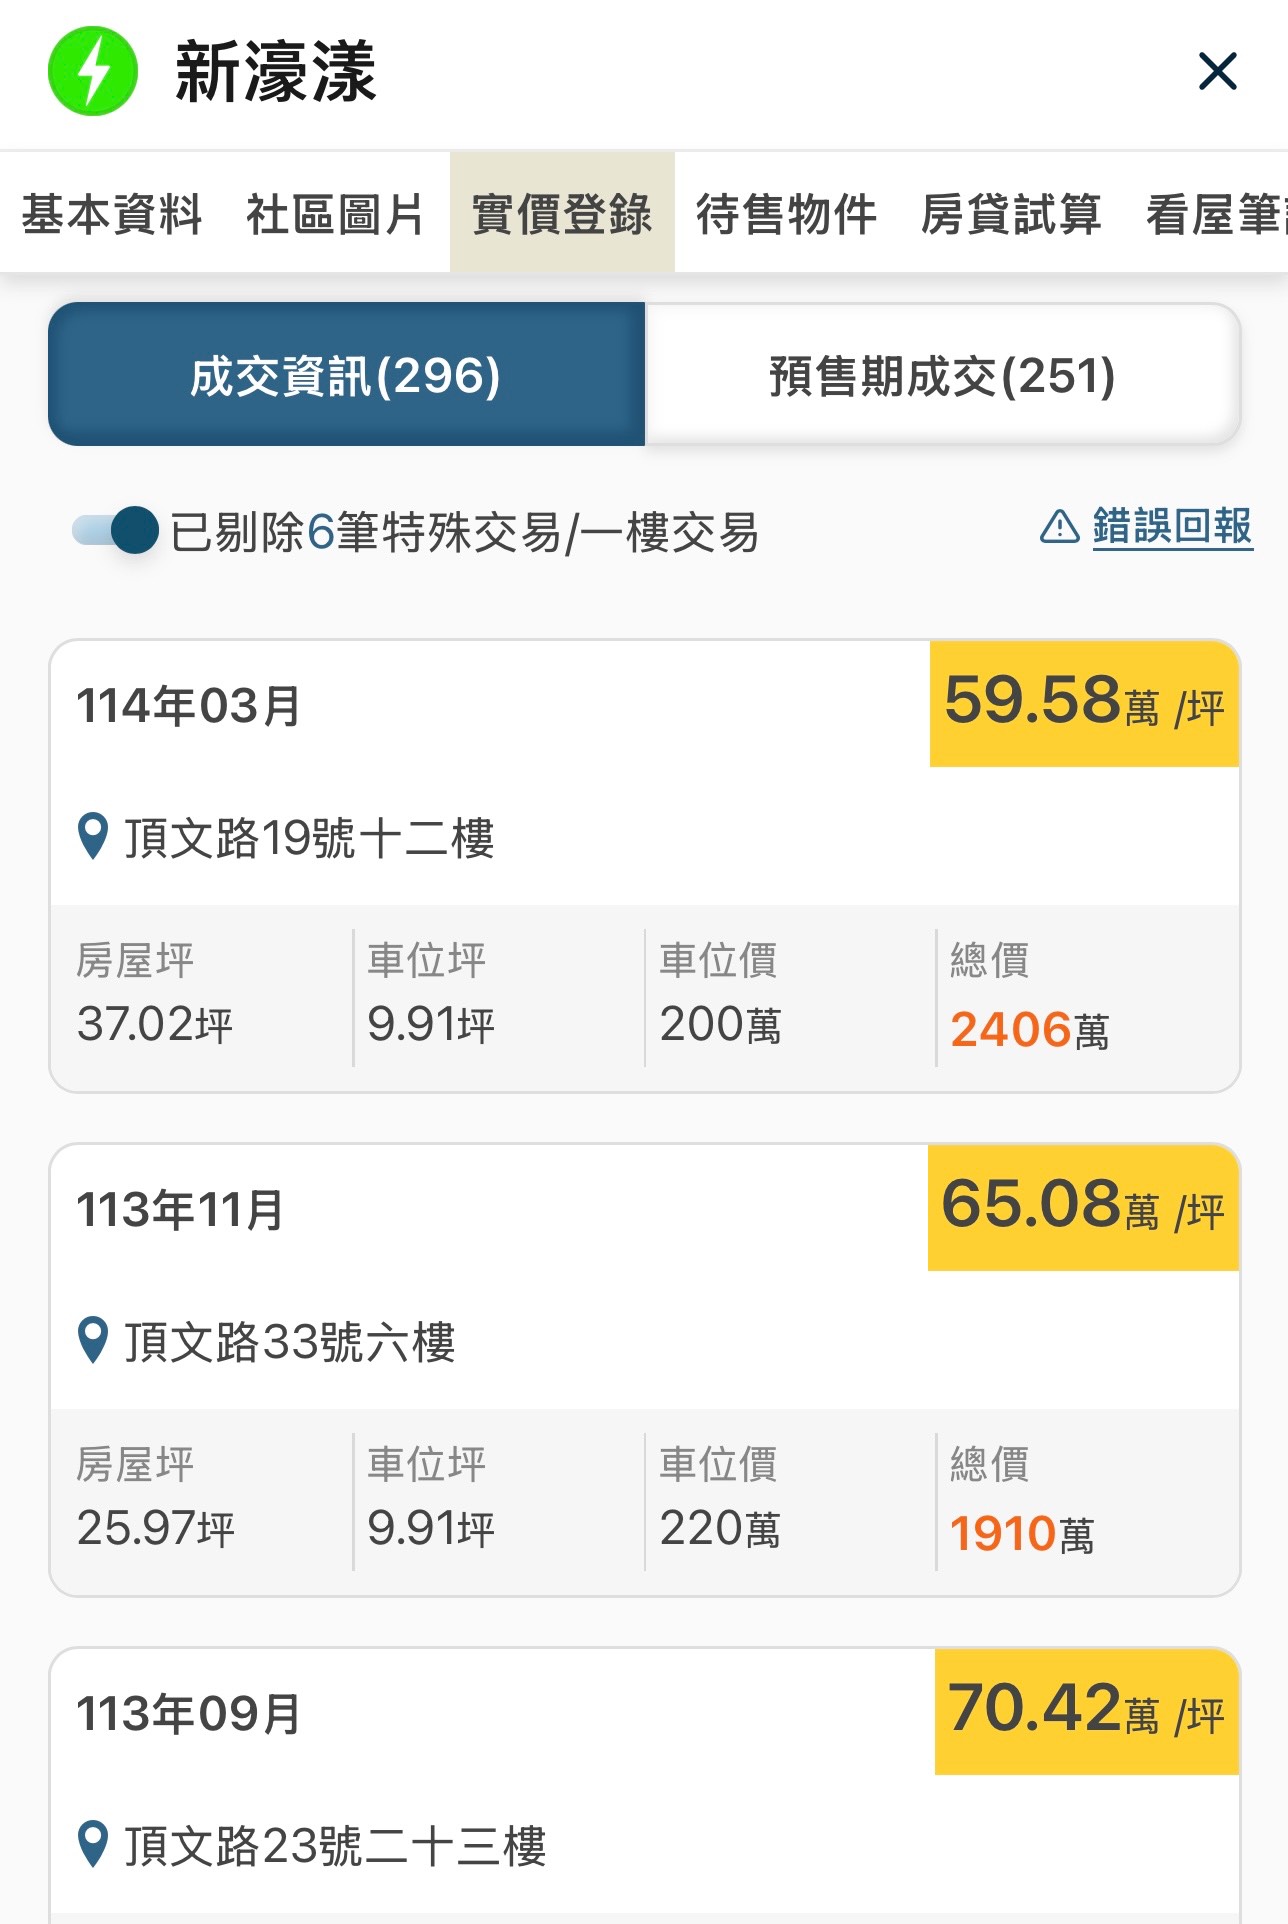
Task: Open the 待售物件 tab
Action: coord(786,214)
